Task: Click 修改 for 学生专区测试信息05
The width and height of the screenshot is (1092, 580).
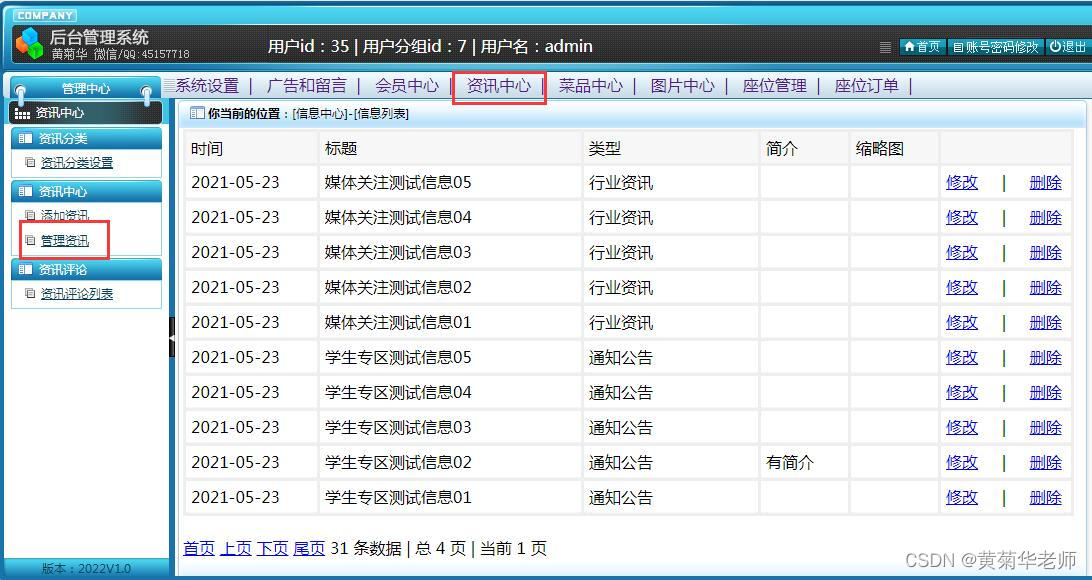Action: [x=962, y=357]
